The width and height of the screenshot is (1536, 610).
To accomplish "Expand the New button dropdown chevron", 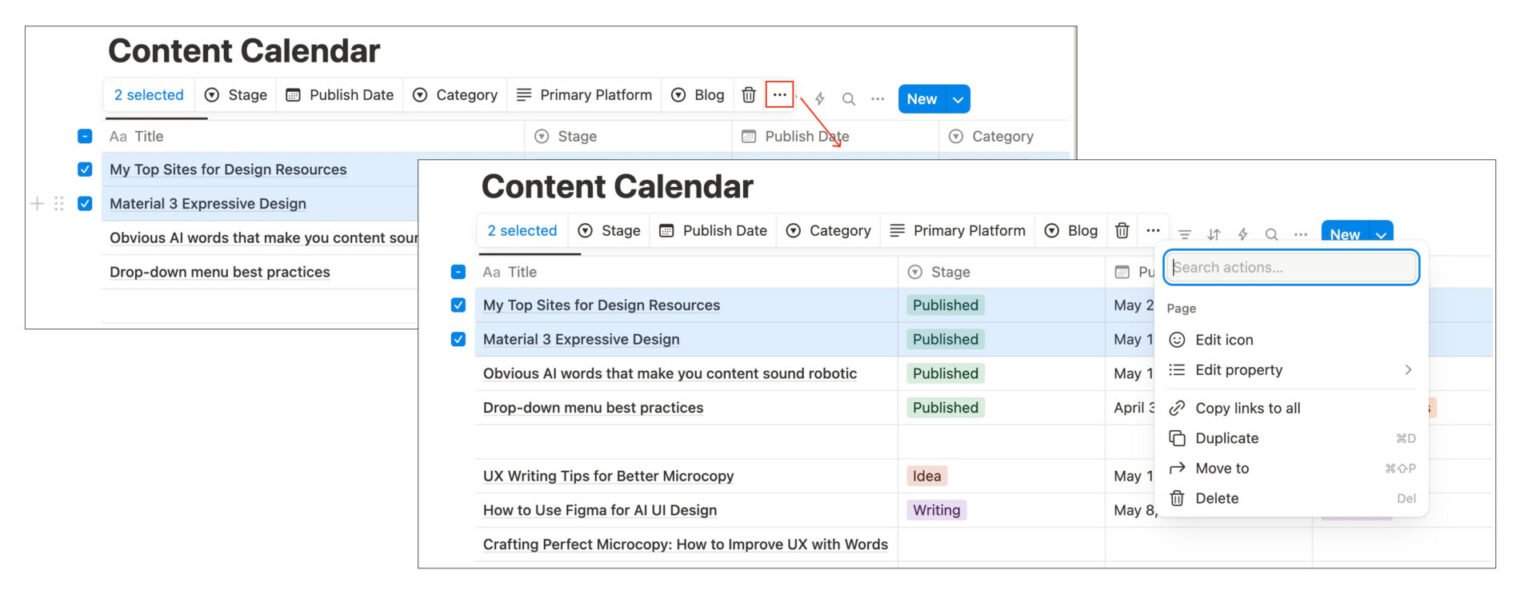I will (1382, 233).
